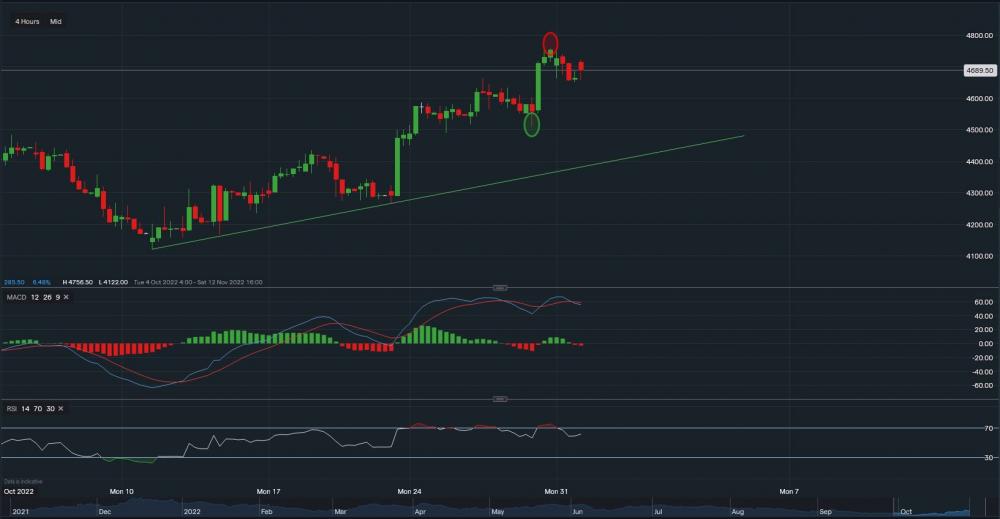Jump to Apr in the navigator timeline
The image size is (1000, 519).
click(420, 512)
